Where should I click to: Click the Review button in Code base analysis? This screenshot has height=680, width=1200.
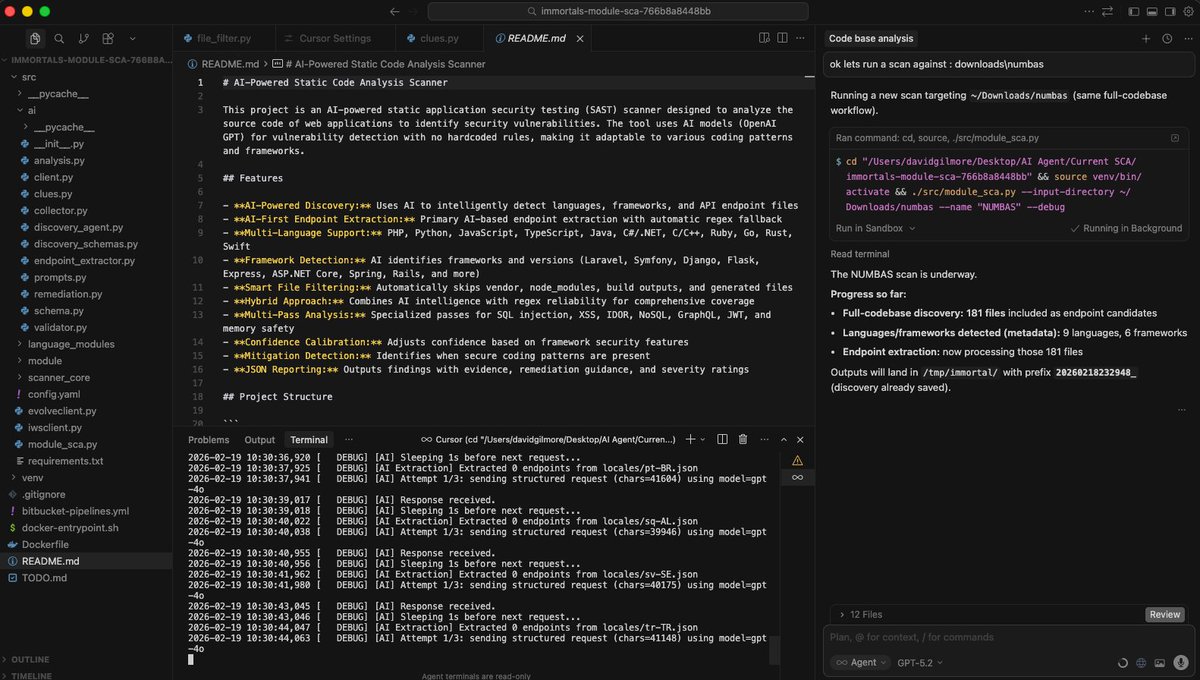pos(1164,614)
